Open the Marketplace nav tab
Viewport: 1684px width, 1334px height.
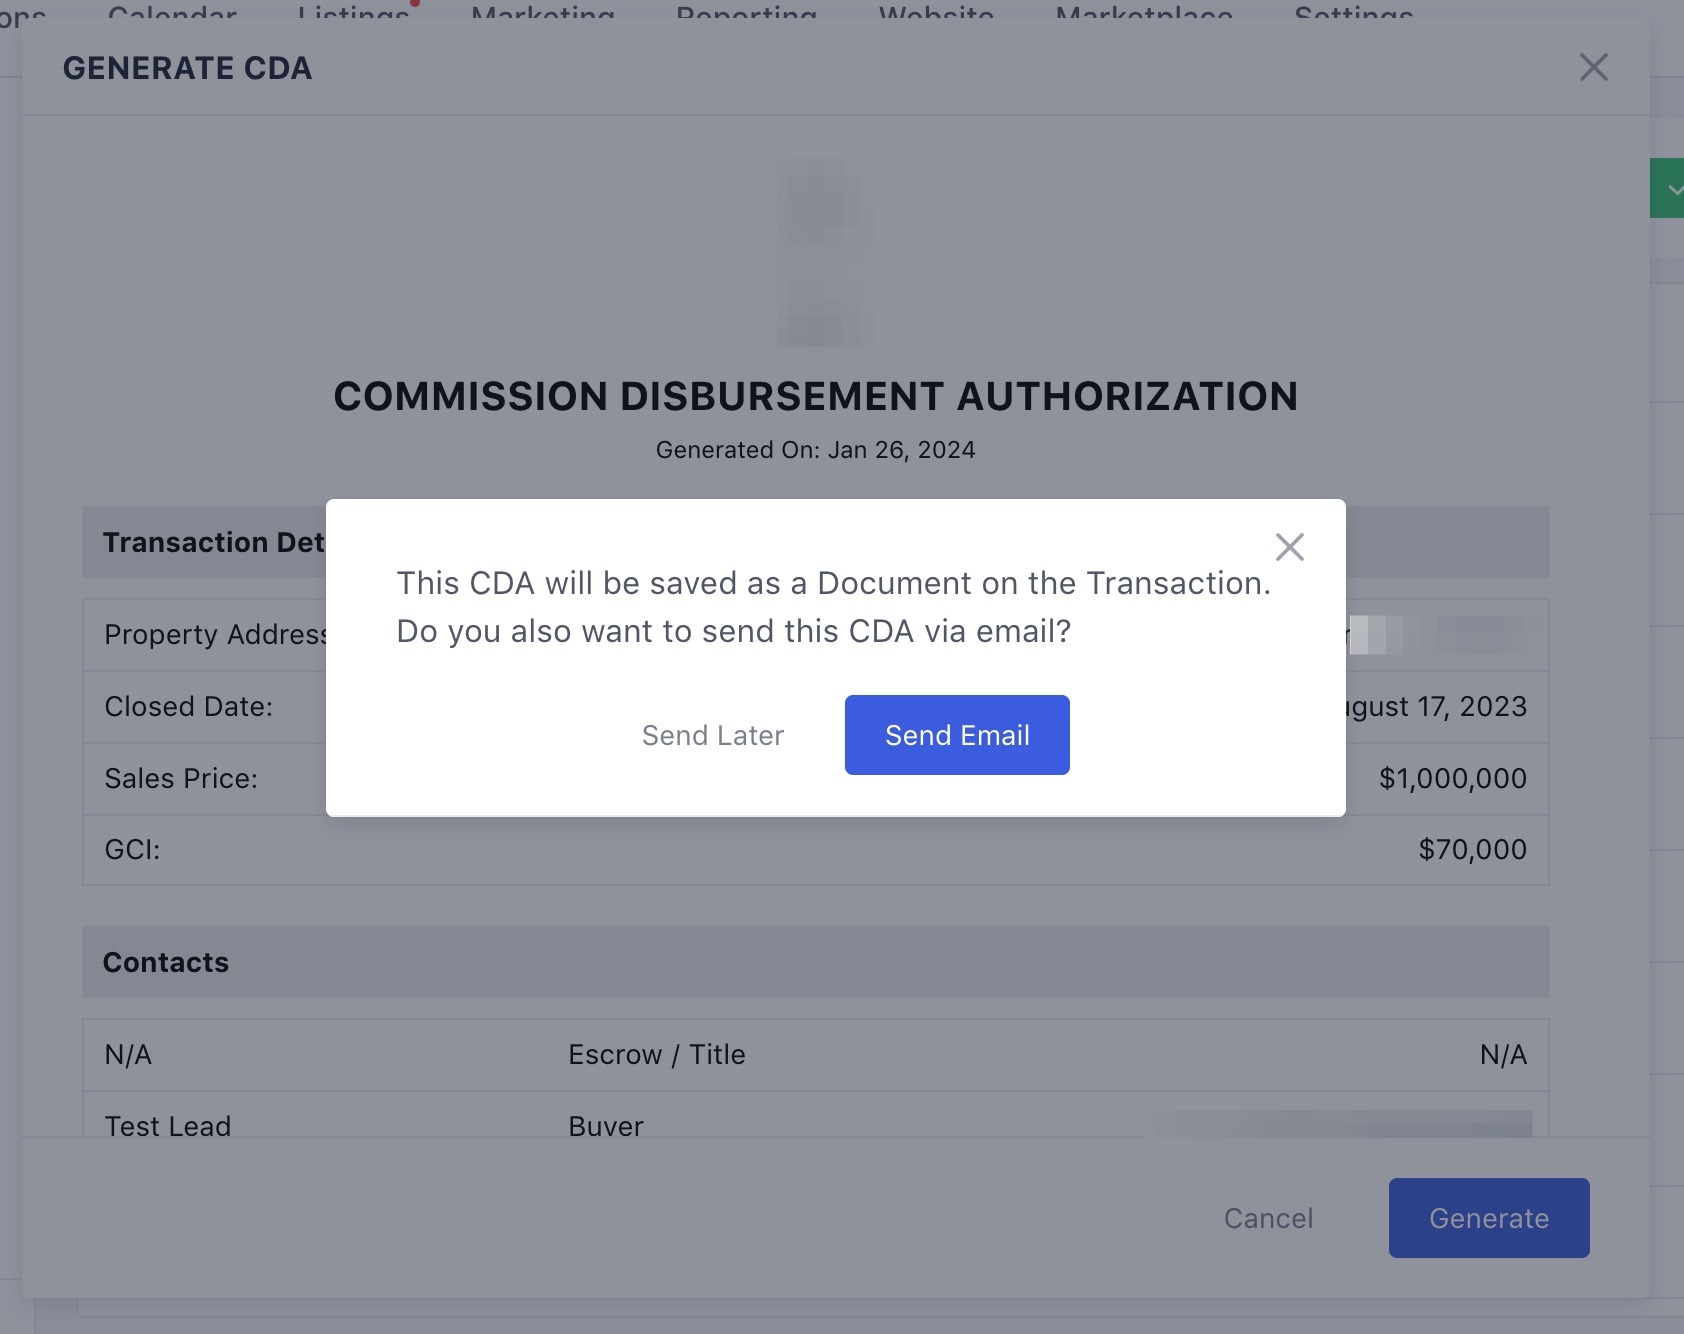pyautogui.click(x=1144, y=12)
